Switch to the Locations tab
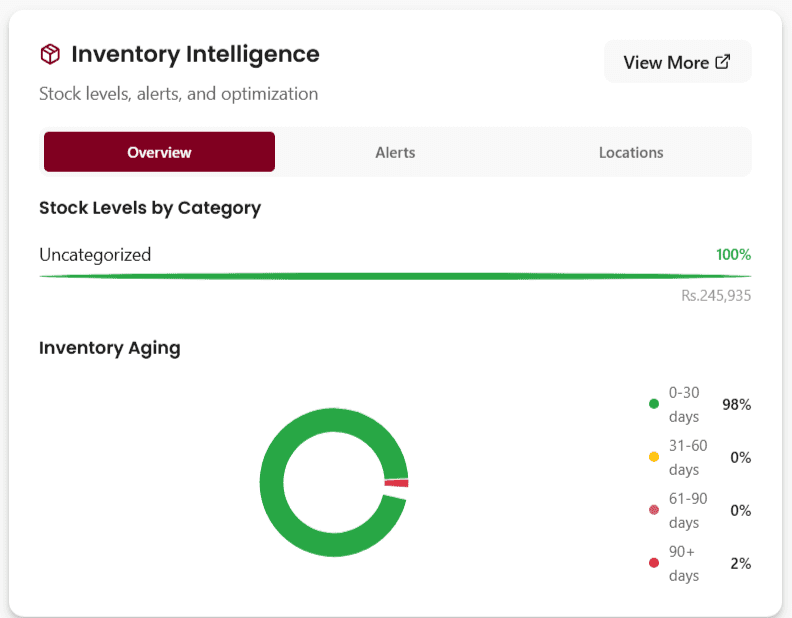The width and height of the screenshot is (792, 618). 631,152
